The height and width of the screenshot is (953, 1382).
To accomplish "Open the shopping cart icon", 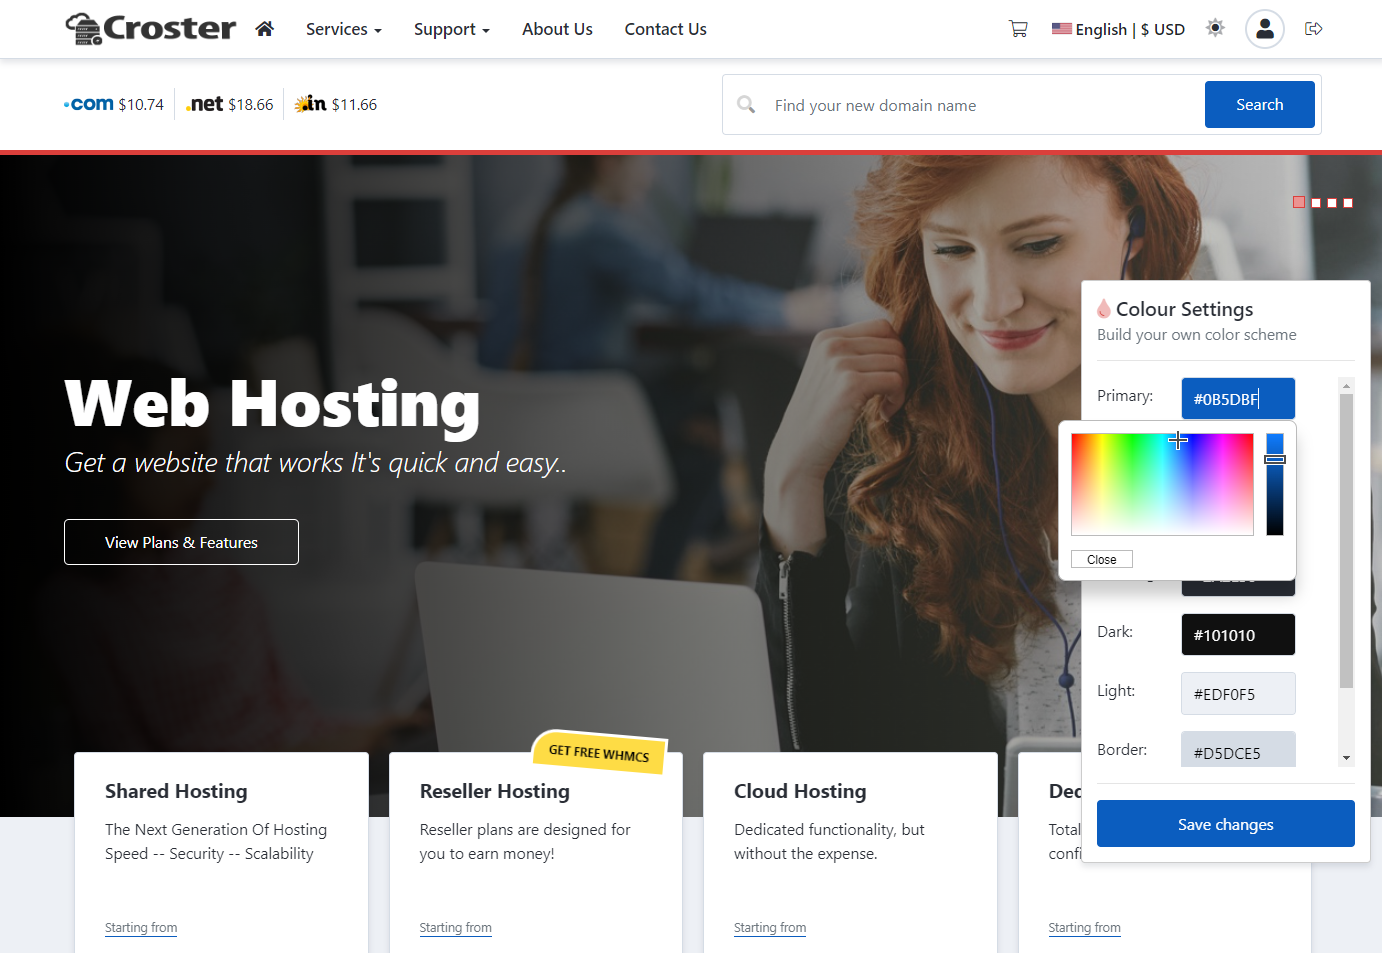I will pyautogui.click(x=1018, y=29).
